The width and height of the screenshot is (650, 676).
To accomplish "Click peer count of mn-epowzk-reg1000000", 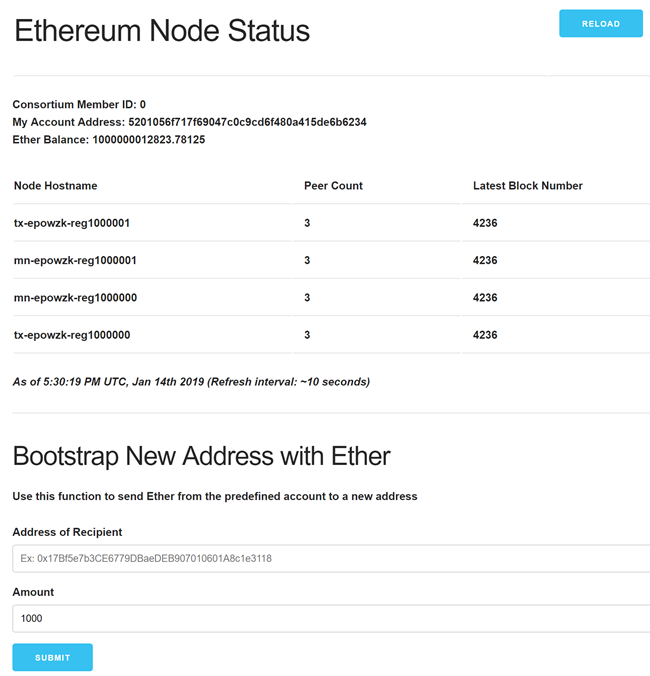I will 307,297.
